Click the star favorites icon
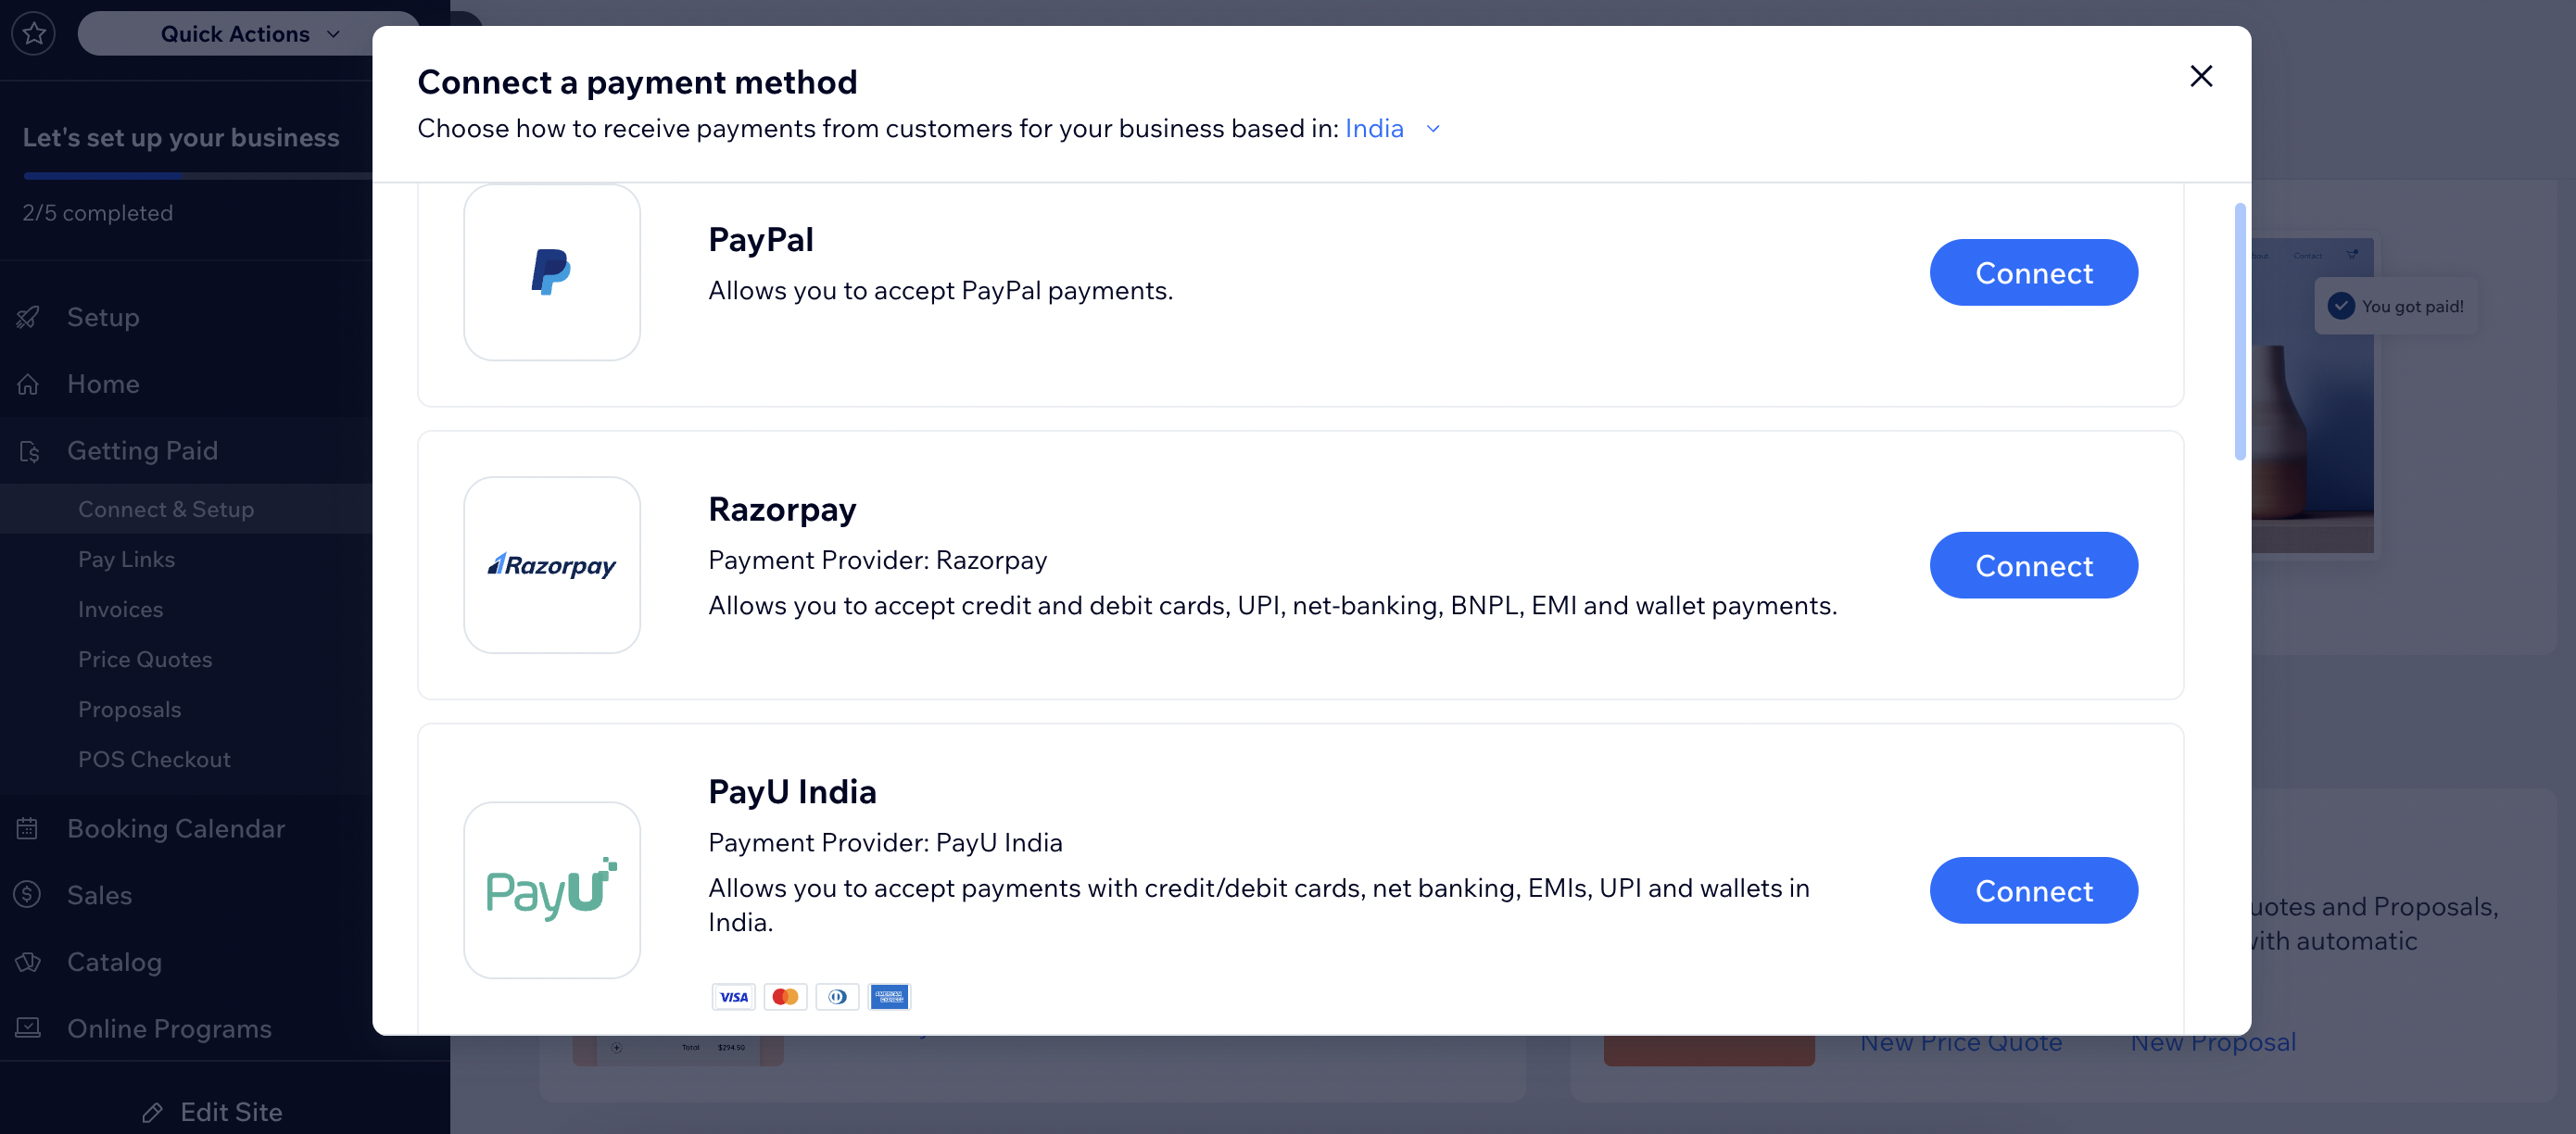The height and width of the screenshot is (1134, 2576). coord(34,34)
